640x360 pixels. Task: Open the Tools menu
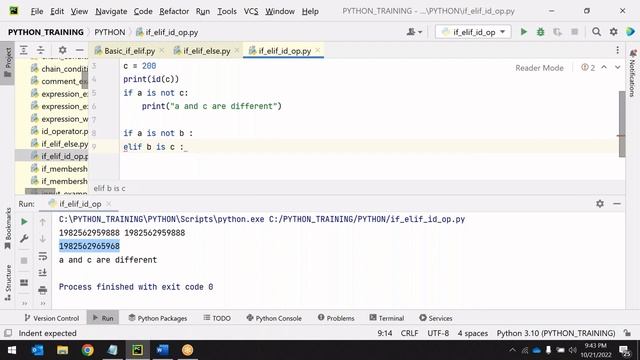coord(227,11)
